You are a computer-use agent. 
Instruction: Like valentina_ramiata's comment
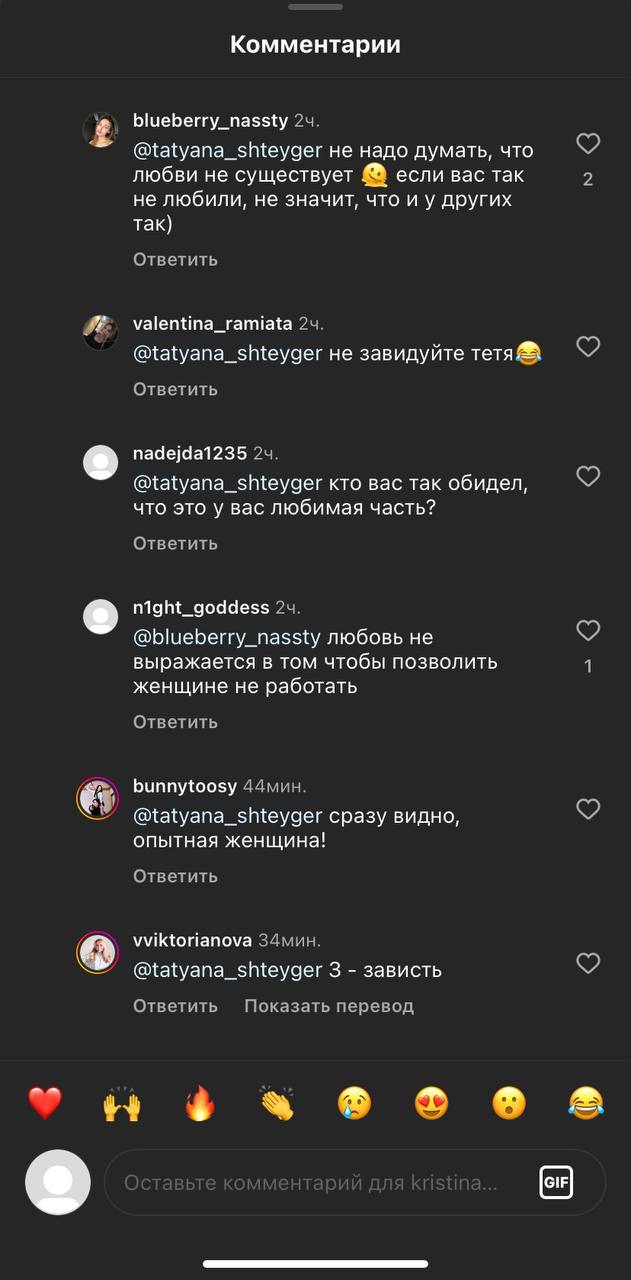tap(588, 347)
